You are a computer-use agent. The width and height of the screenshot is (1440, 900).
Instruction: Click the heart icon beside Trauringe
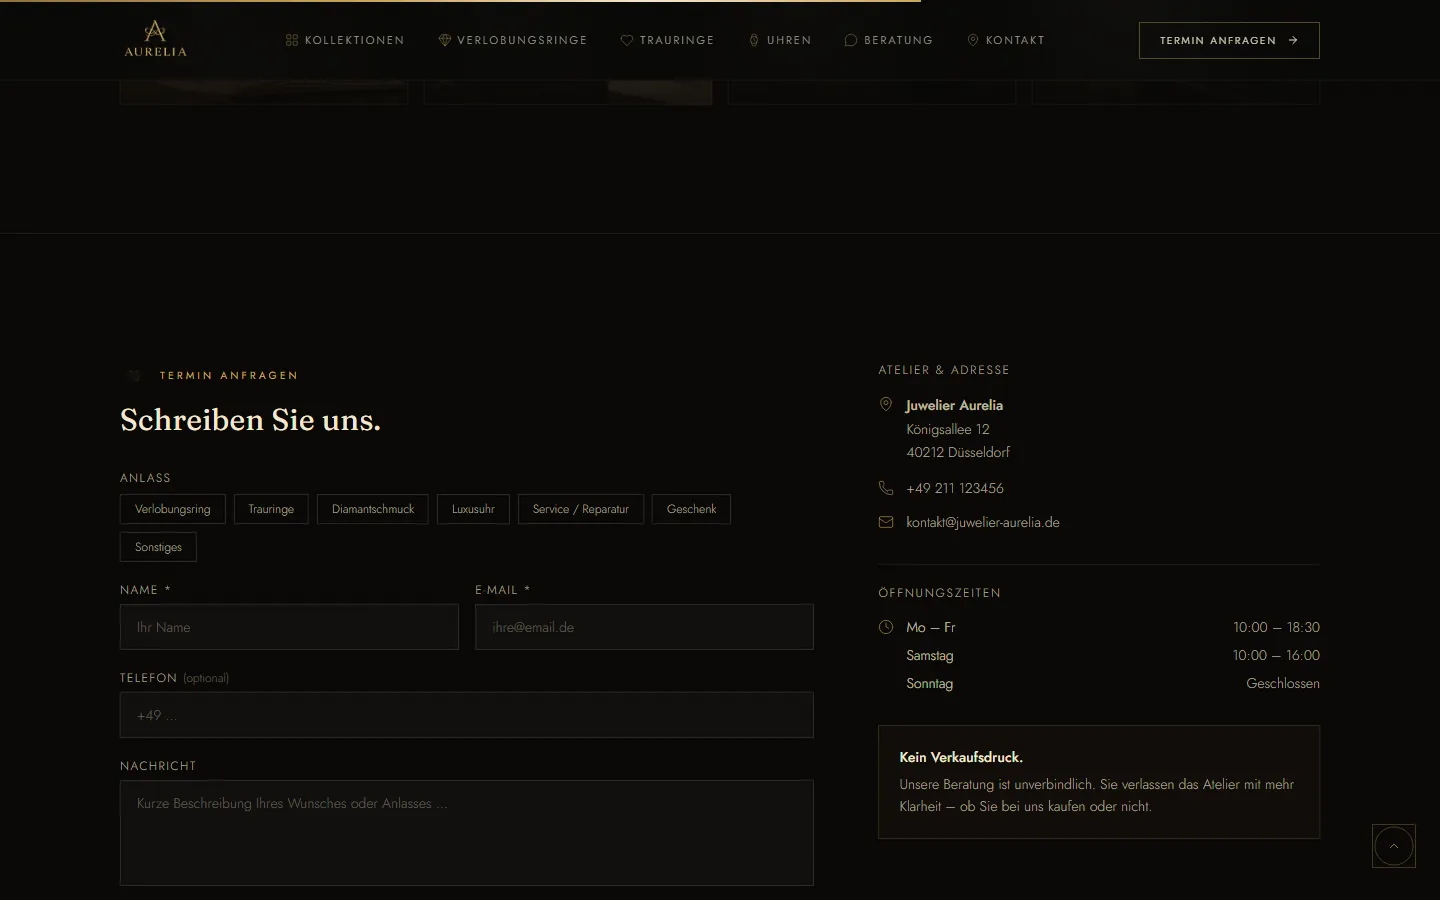[x=627, y=40]
